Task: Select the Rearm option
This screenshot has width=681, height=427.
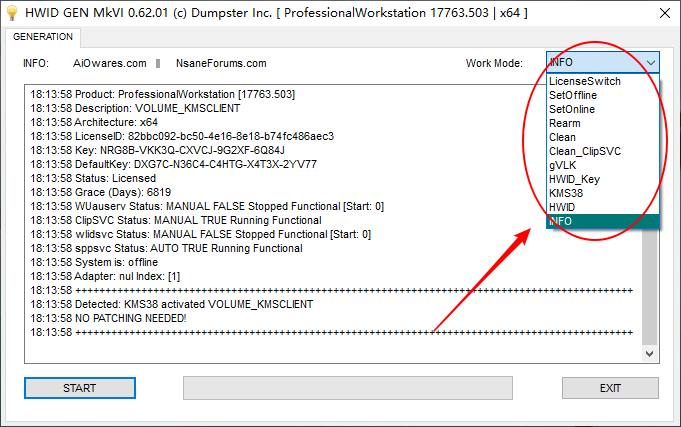Action: tap(603, 123)
